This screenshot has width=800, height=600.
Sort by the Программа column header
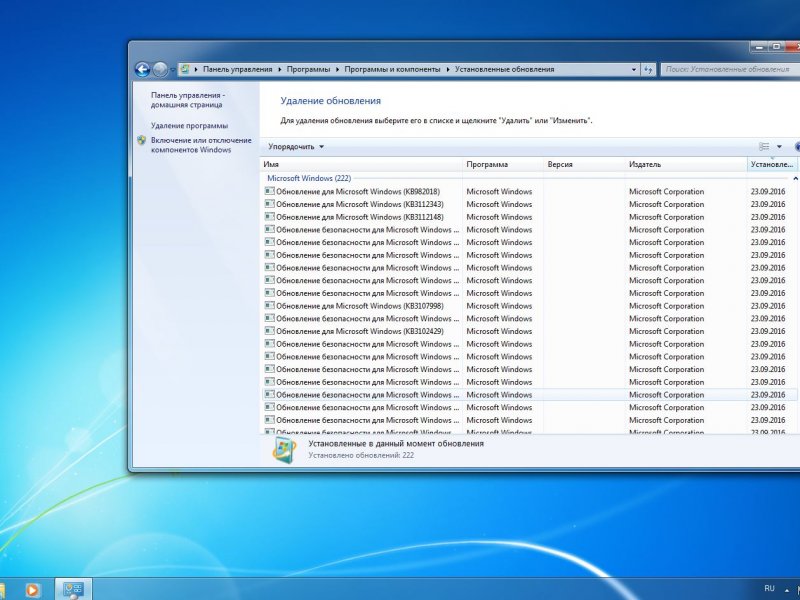click(503, 164)
